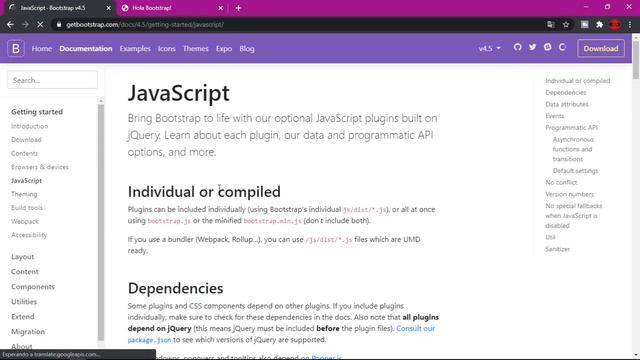Expand the Utilities section
This screenshot has width=640, height=360.
point(24,302)
